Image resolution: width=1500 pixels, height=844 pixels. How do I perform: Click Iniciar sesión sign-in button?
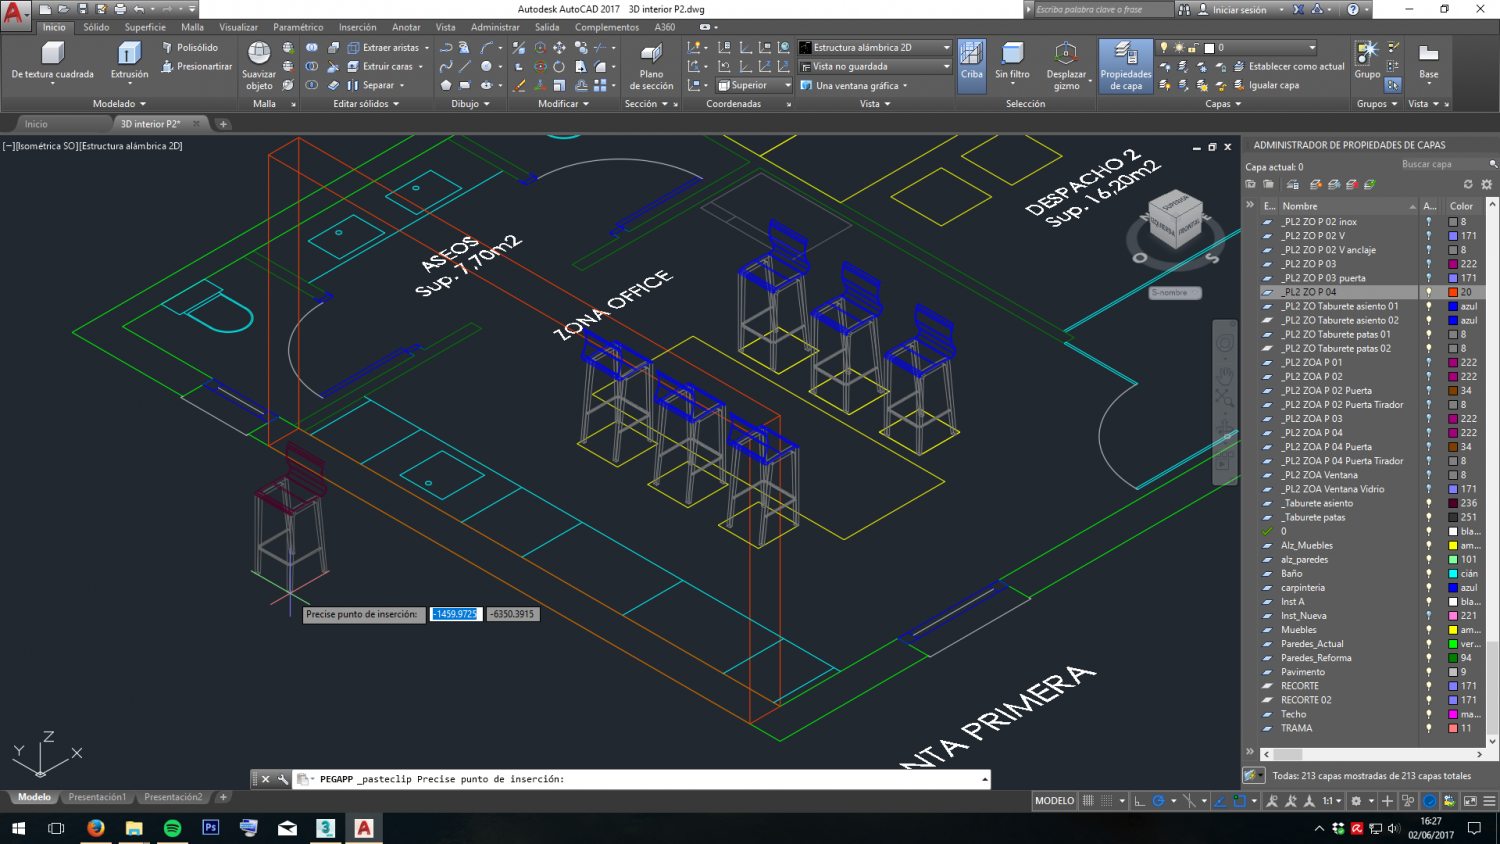tap(1233, 9)
